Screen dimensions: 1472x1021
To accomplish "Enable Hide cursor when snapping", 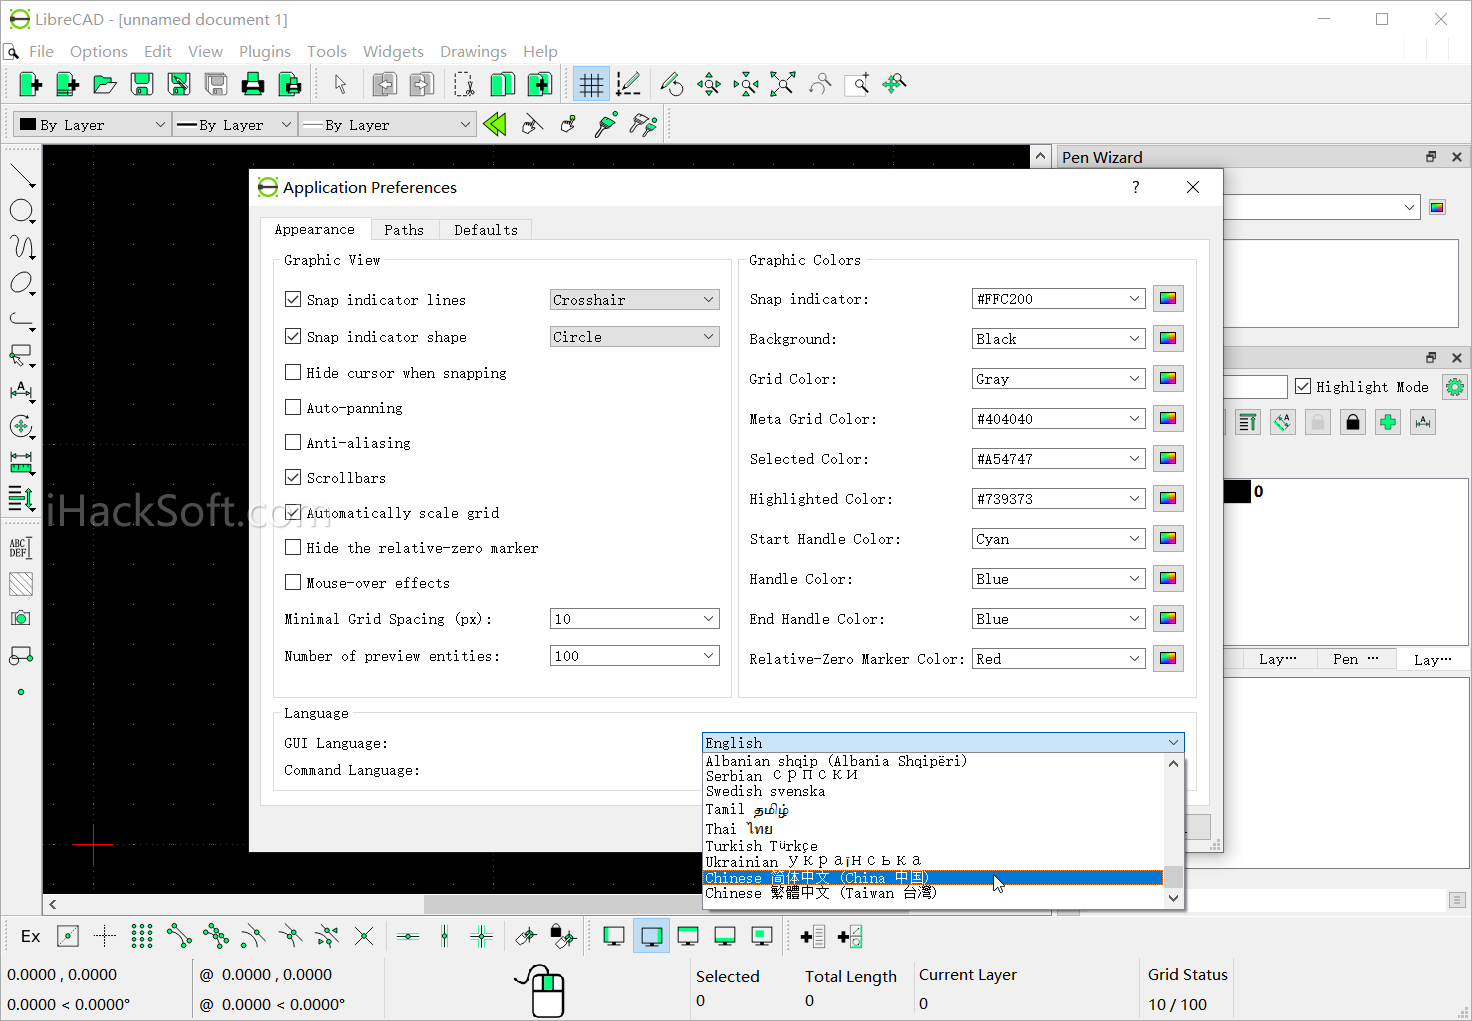I will point(293,372).
